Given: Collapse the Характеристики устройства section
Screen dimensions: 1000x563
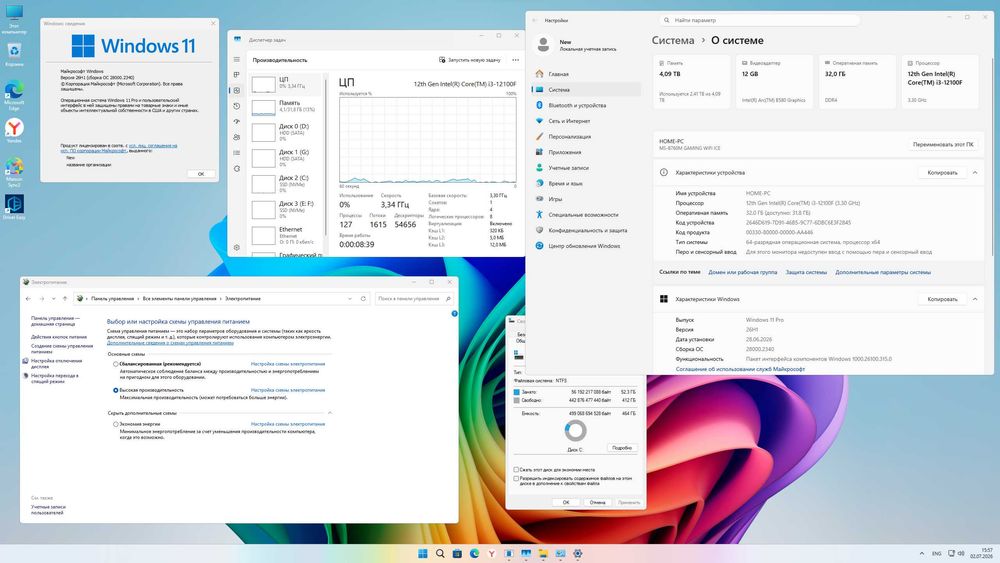Looking at the screenshot, I should [x=975, y=173].
